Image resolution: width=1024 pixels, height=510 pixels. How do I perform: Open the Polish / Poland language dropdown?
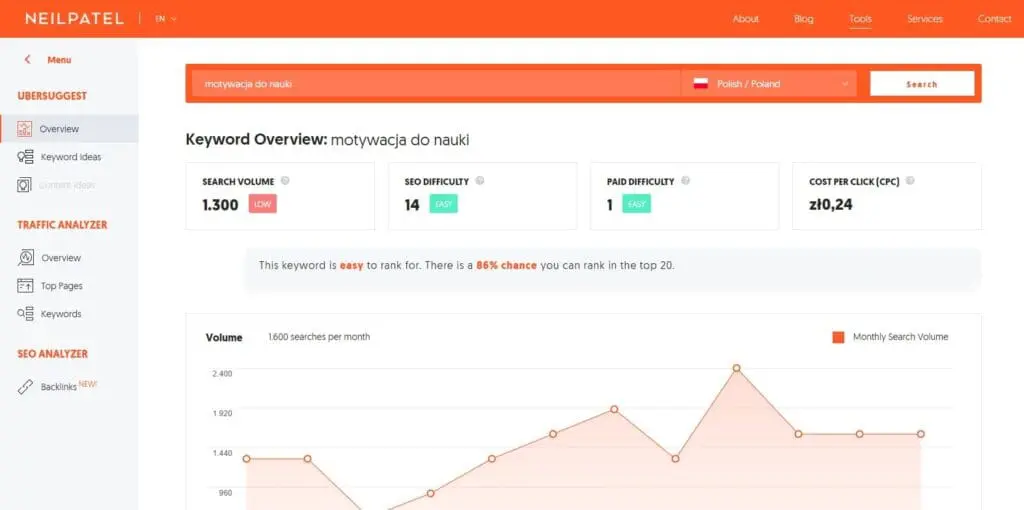[769, 84]
